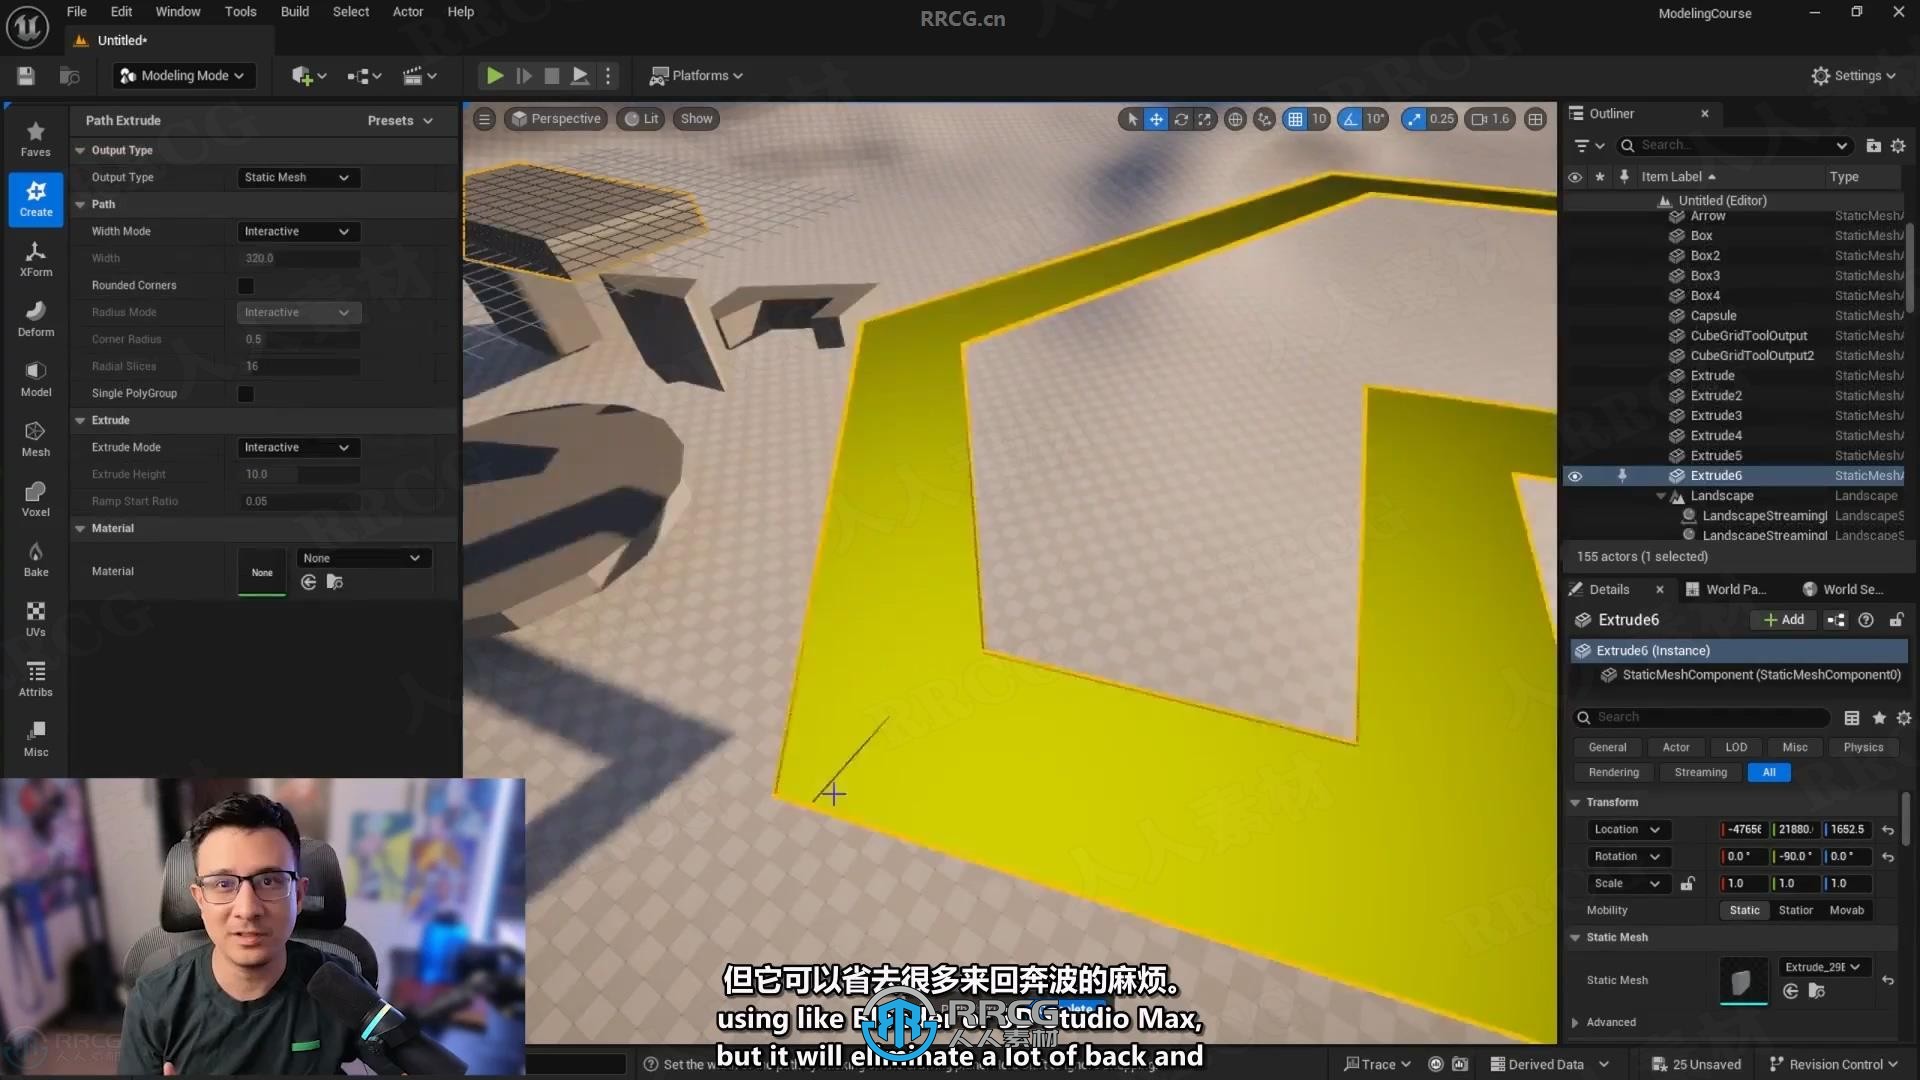Open the Width Mode dropdown

(x=297, y=231)
